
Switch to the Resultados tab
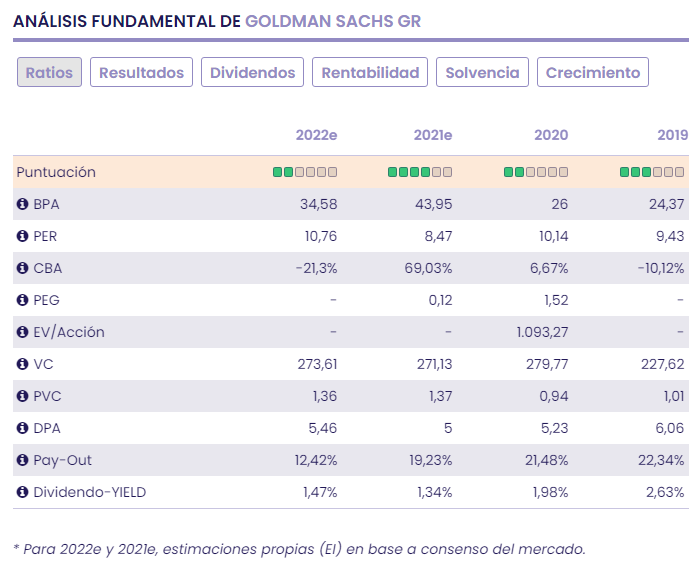141,72
